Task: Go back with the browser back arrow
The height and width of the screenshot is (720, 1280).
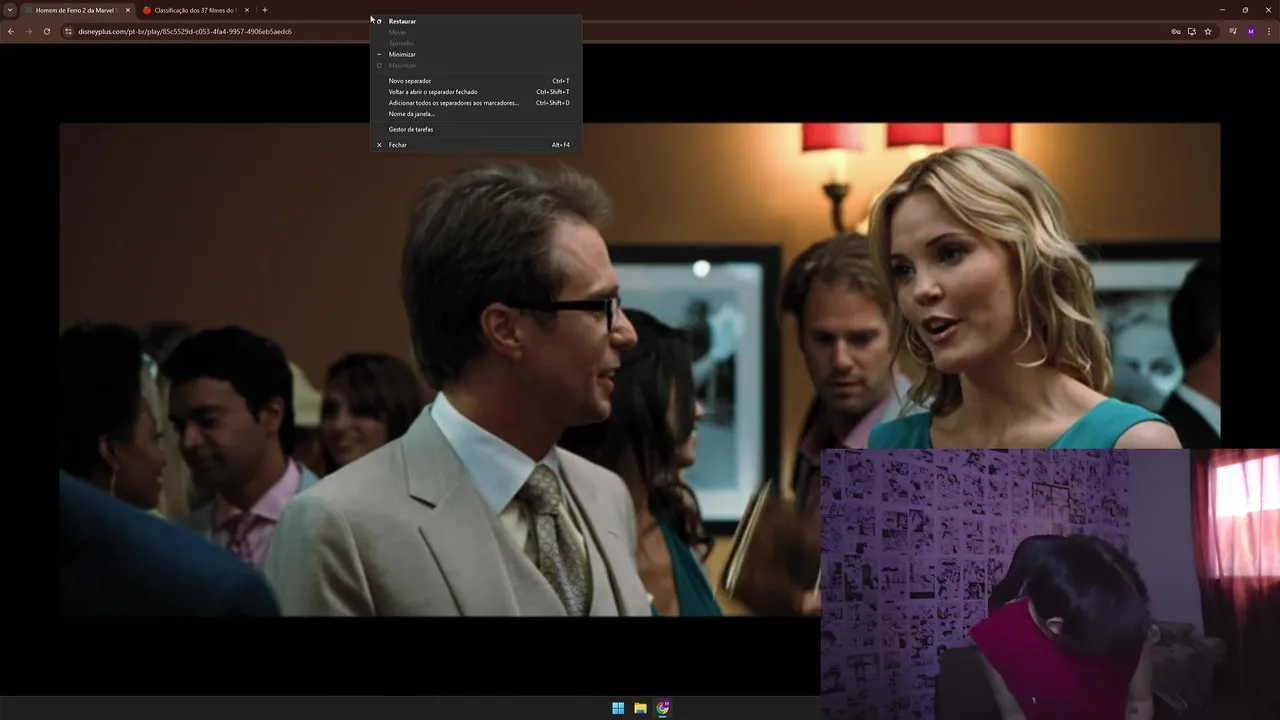Action: pos(11,31)
